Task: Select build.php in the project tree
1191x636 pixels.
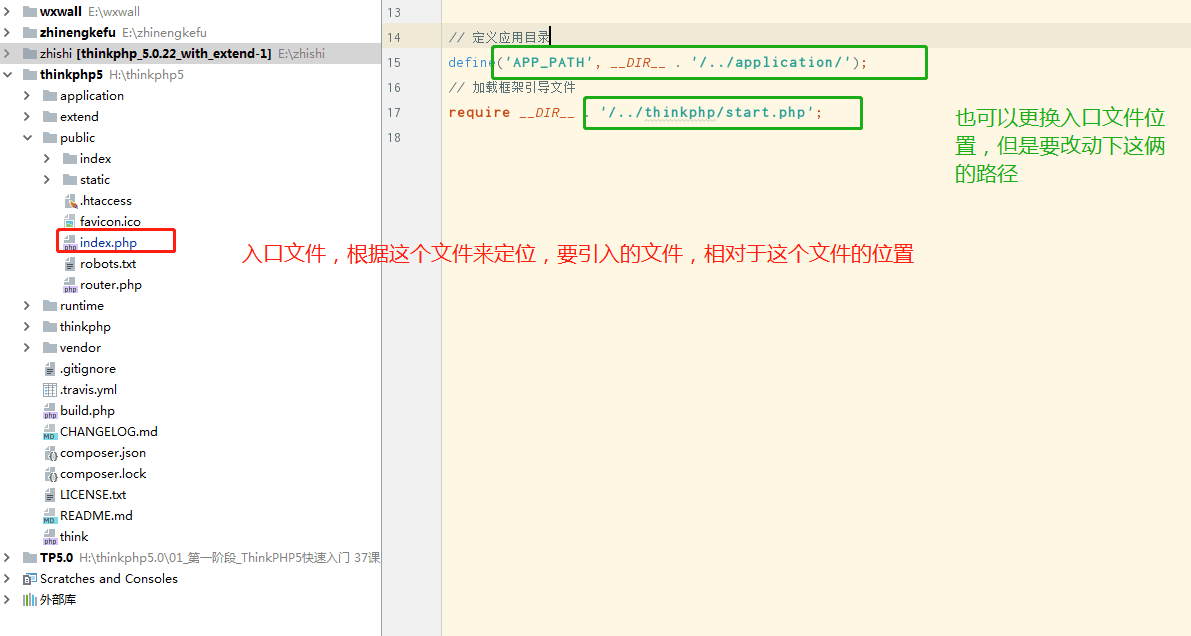Action: pyautogui.click(x=87, y=410)
